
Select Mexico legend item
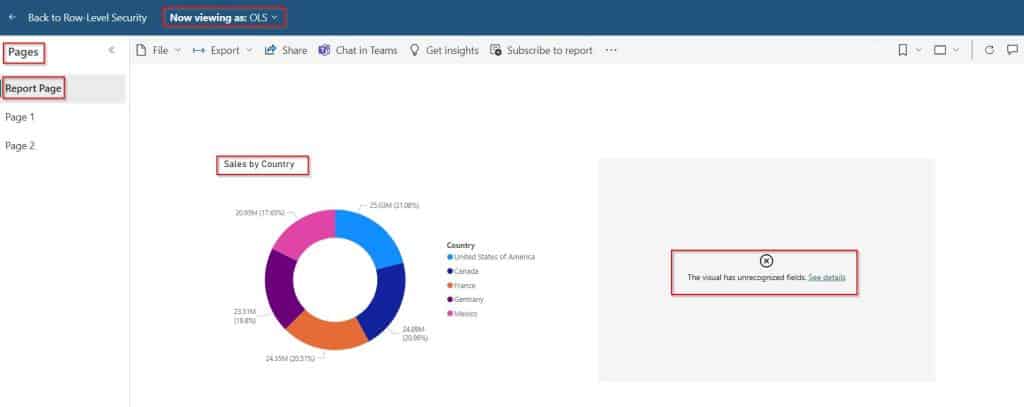pos(462,314)
